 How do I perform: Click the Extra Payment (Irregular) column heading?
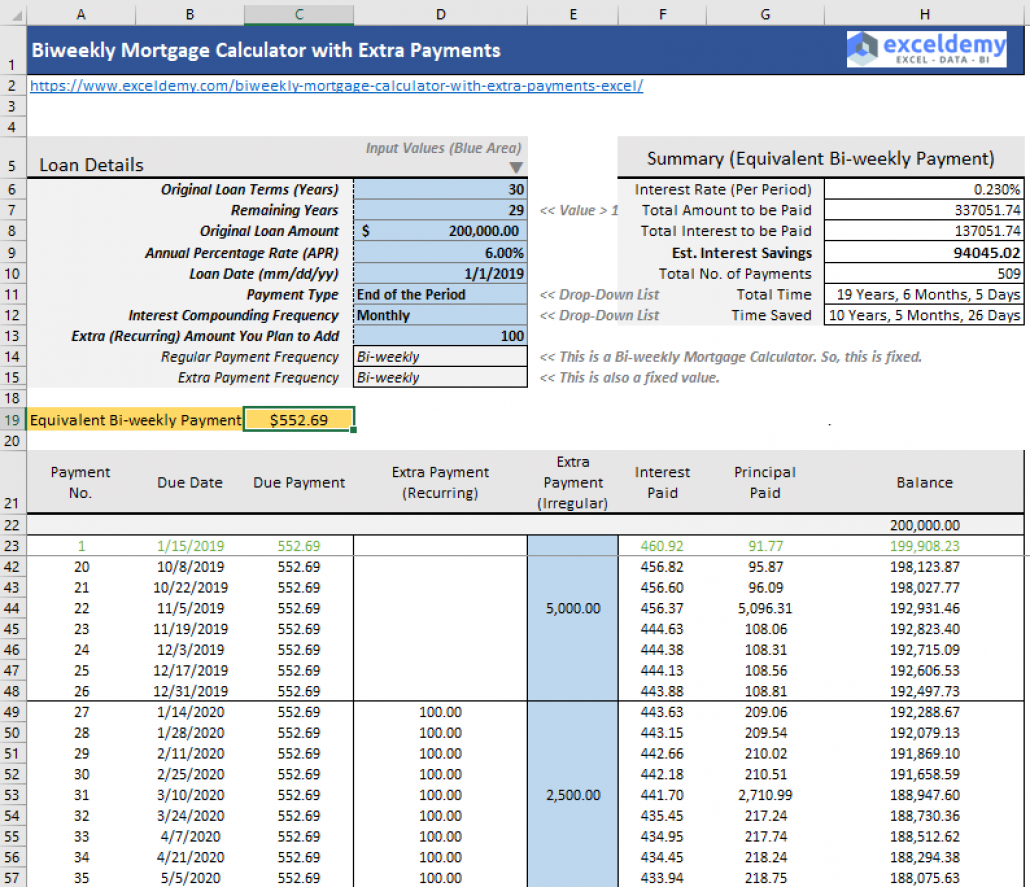click(x=573, y=482)
